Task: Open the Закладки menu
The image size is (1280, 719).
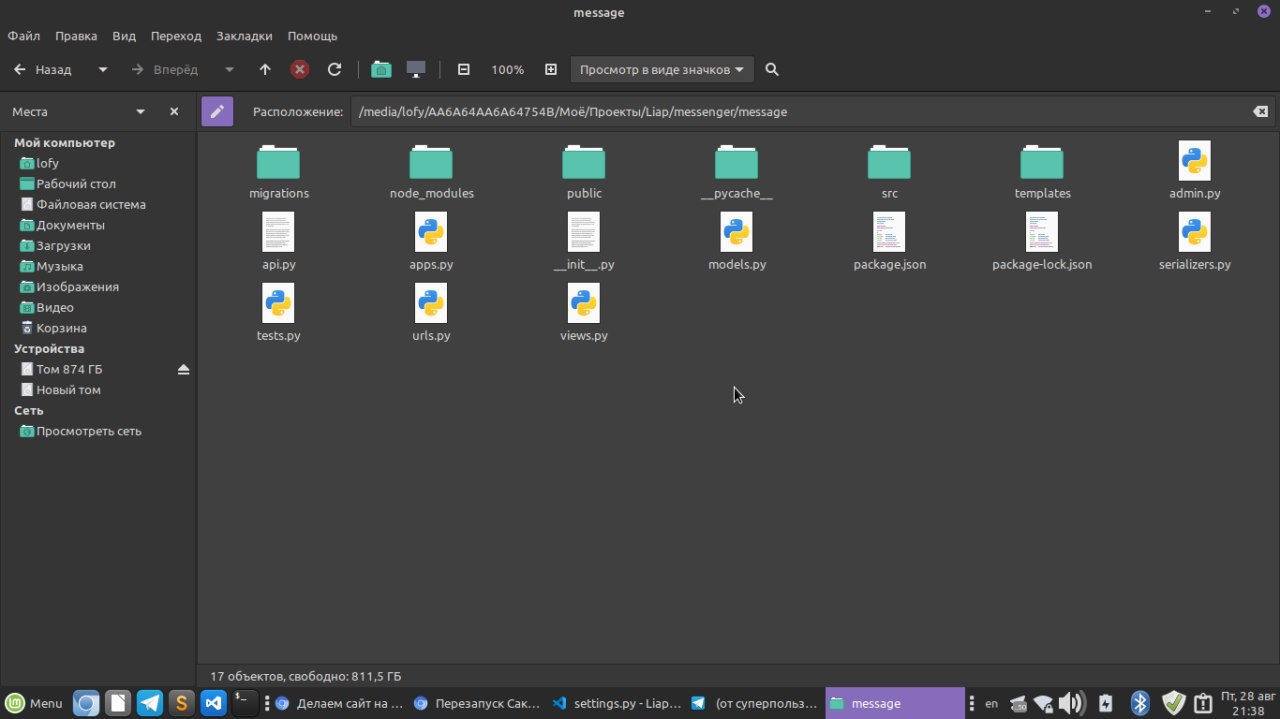Action: coord(244,36)
